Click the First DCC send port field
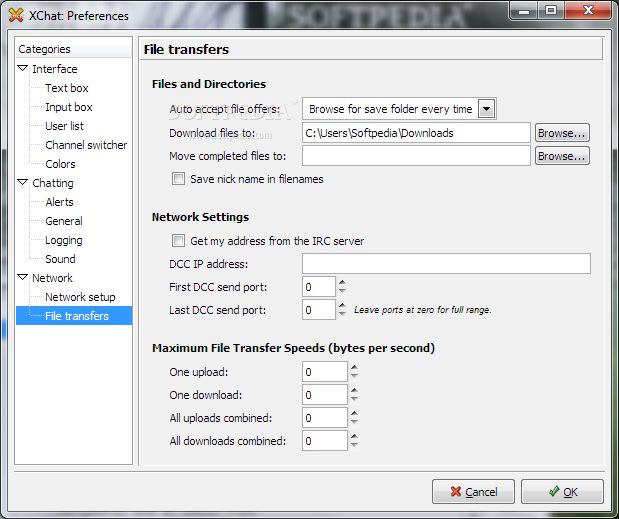Viewport: 619px width, 519px height. 319,287
